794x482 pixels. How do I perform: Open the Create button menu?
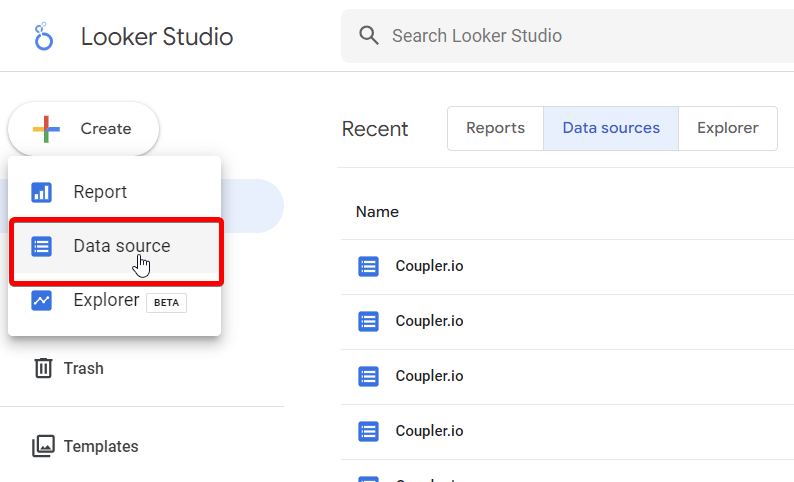(84, 129)
